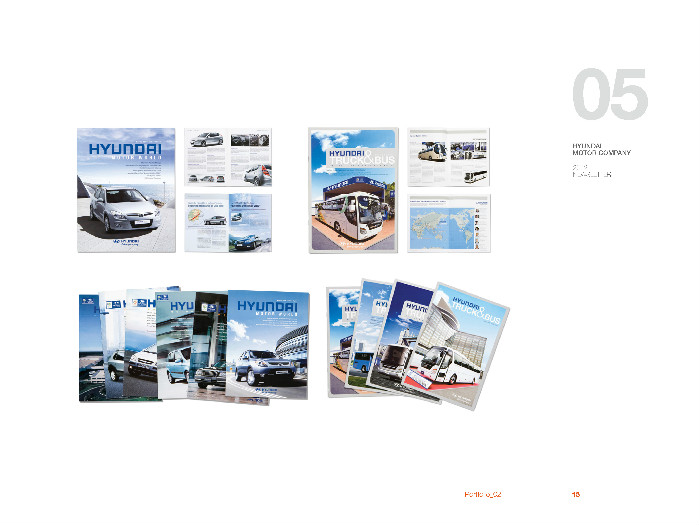Open the magazine spread showing silver hatchback photos
Image resolution: width=700 pixels, height=525 pixels.
[x=228, y=157]
